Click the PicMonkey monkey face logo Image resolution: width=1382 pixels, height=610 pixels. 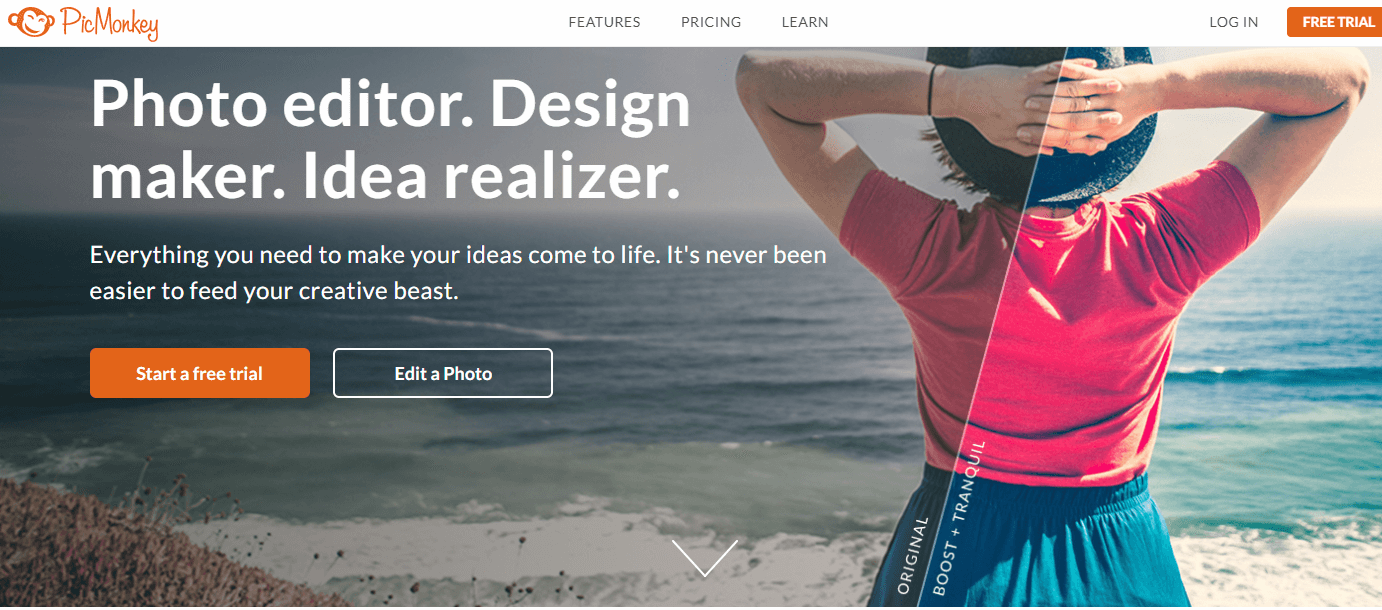coord(29,22)
